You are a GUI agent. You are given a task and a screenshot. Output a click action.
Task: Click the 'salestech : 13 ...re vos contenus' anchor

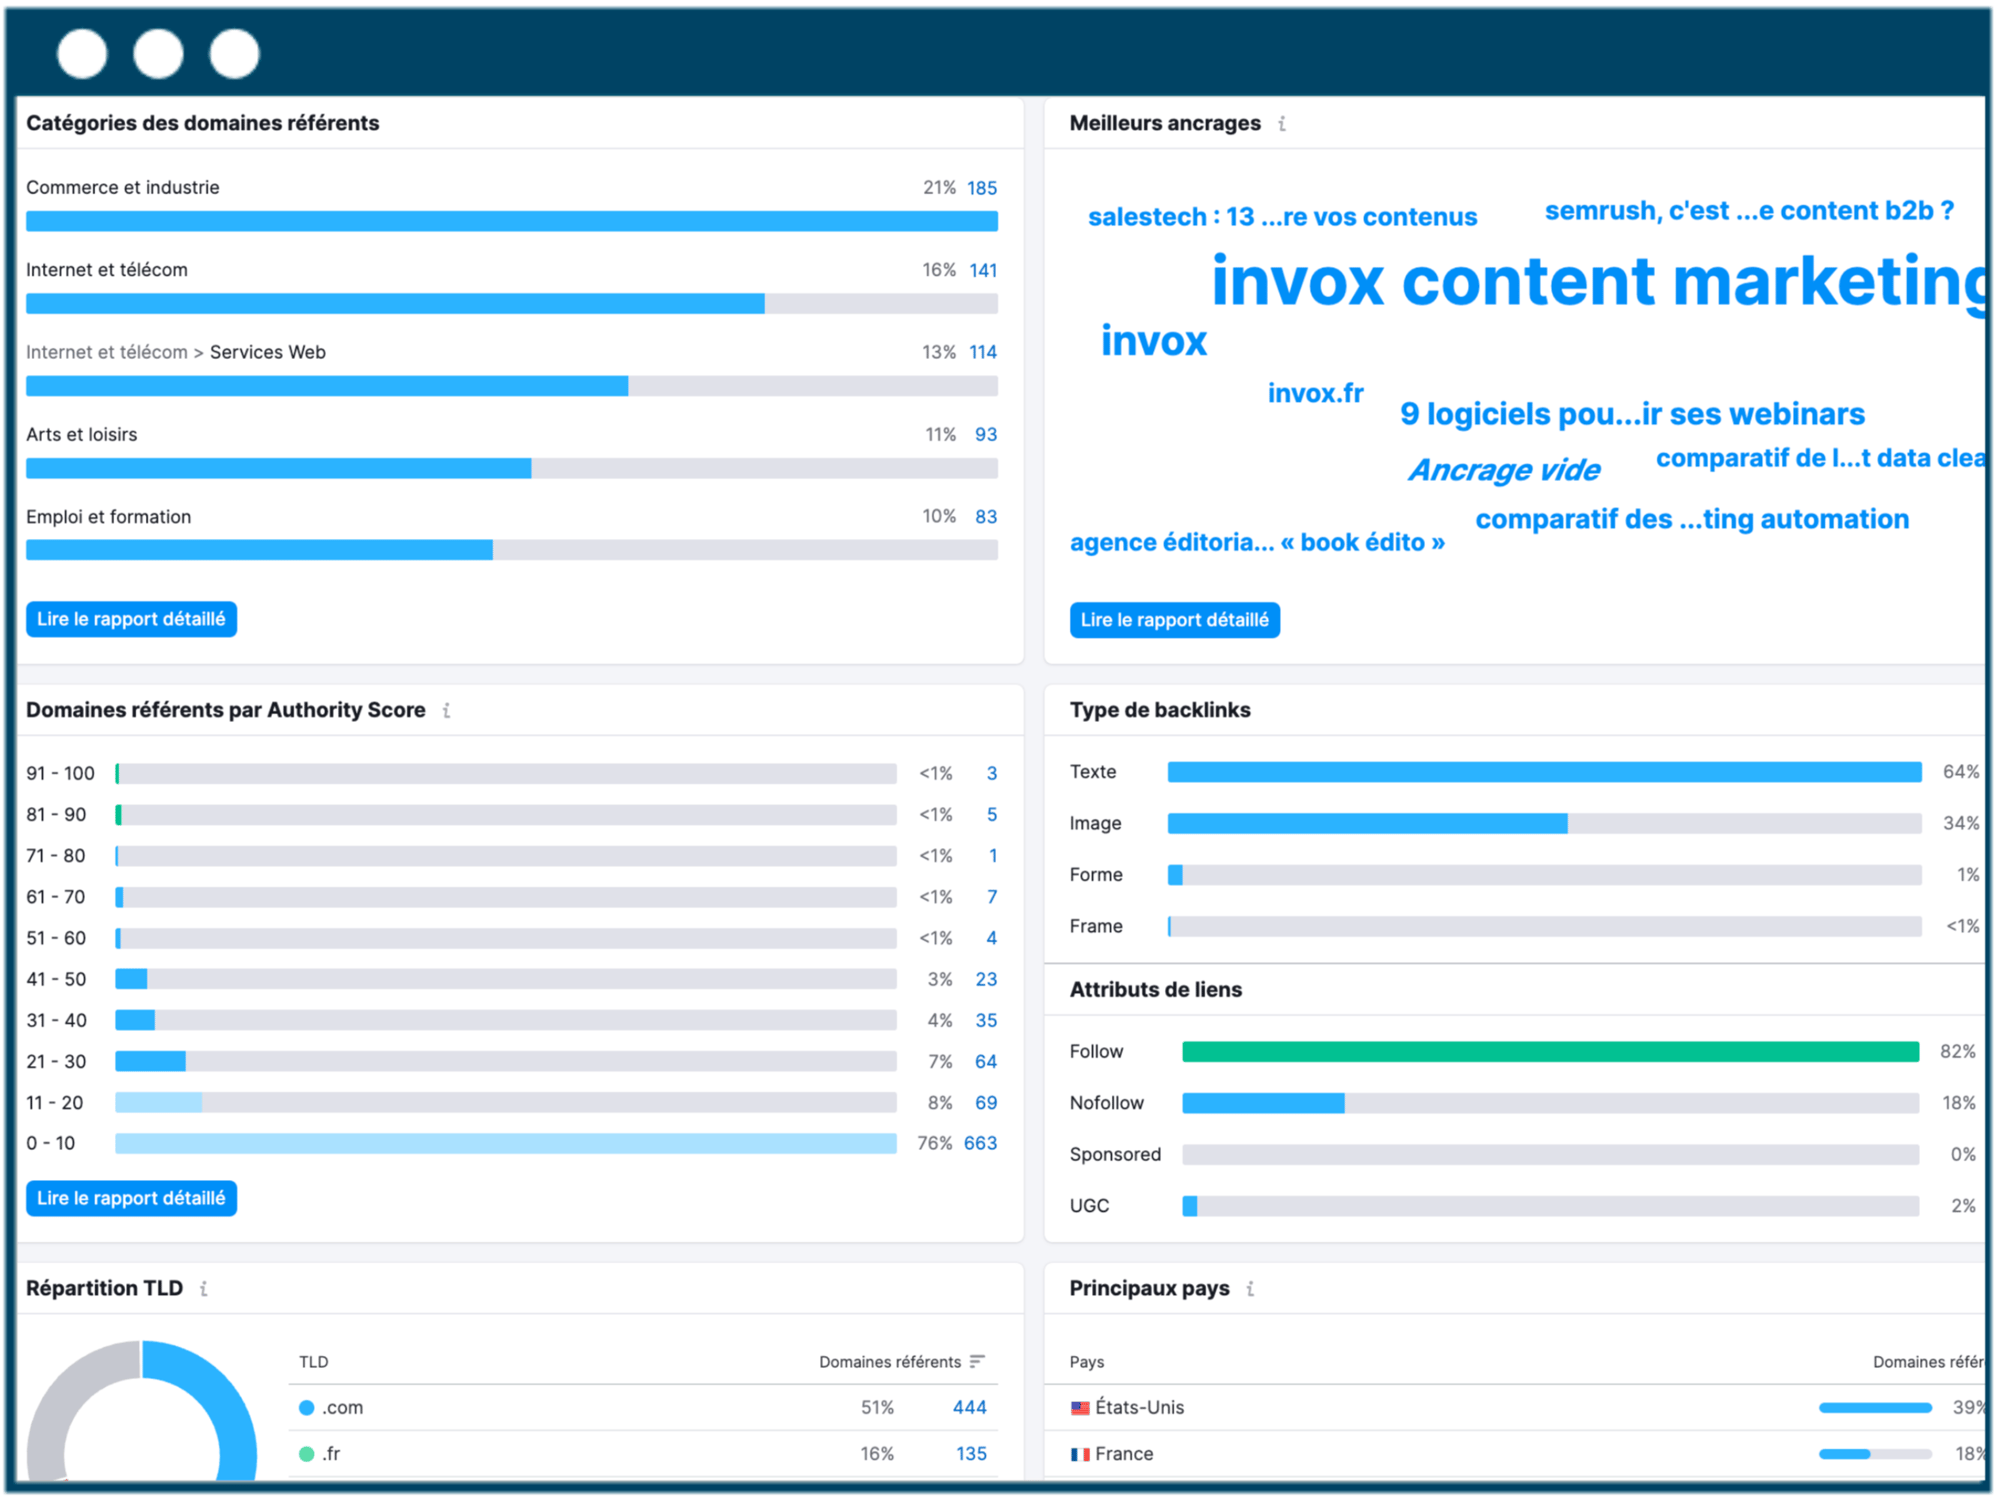click(x=1282, y=217)
